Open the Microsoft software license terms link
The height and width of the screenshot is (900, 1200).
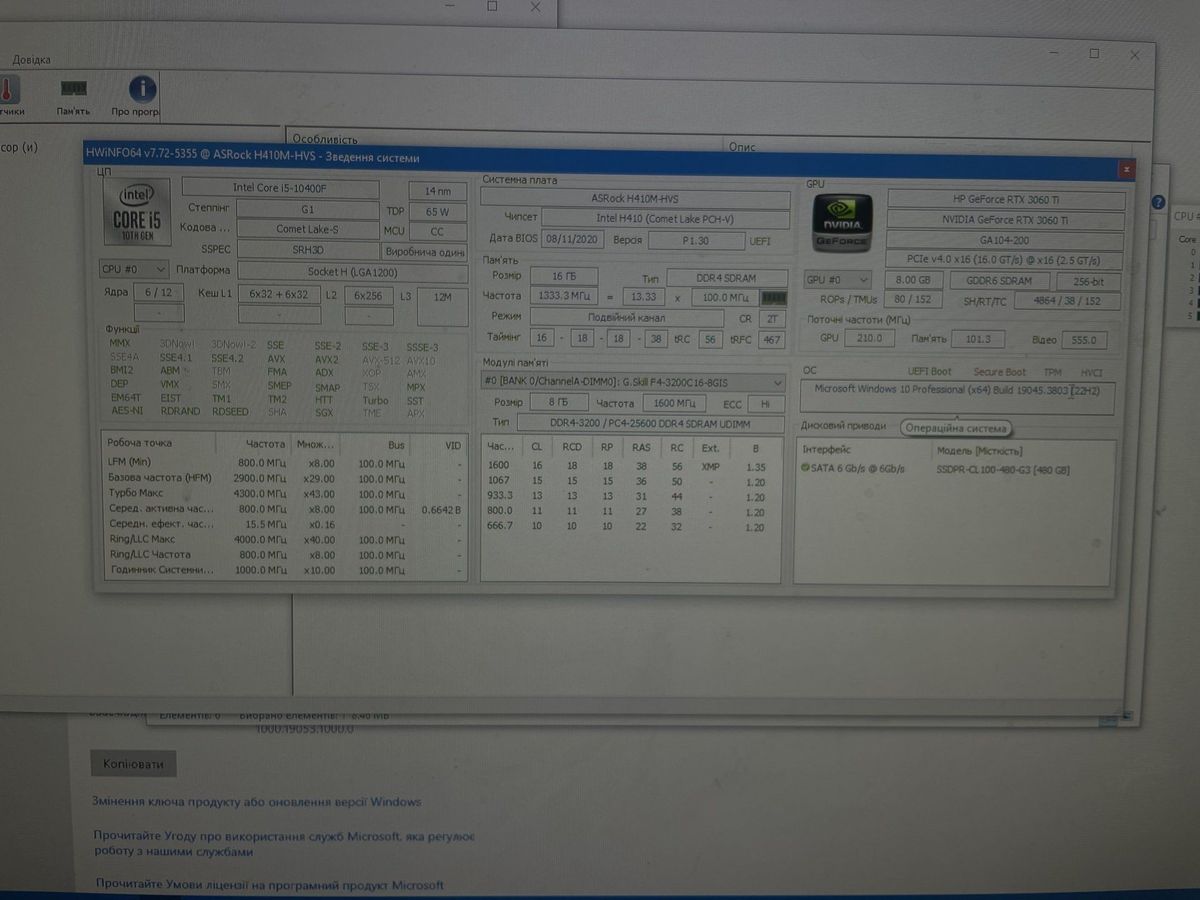[270, 885]
